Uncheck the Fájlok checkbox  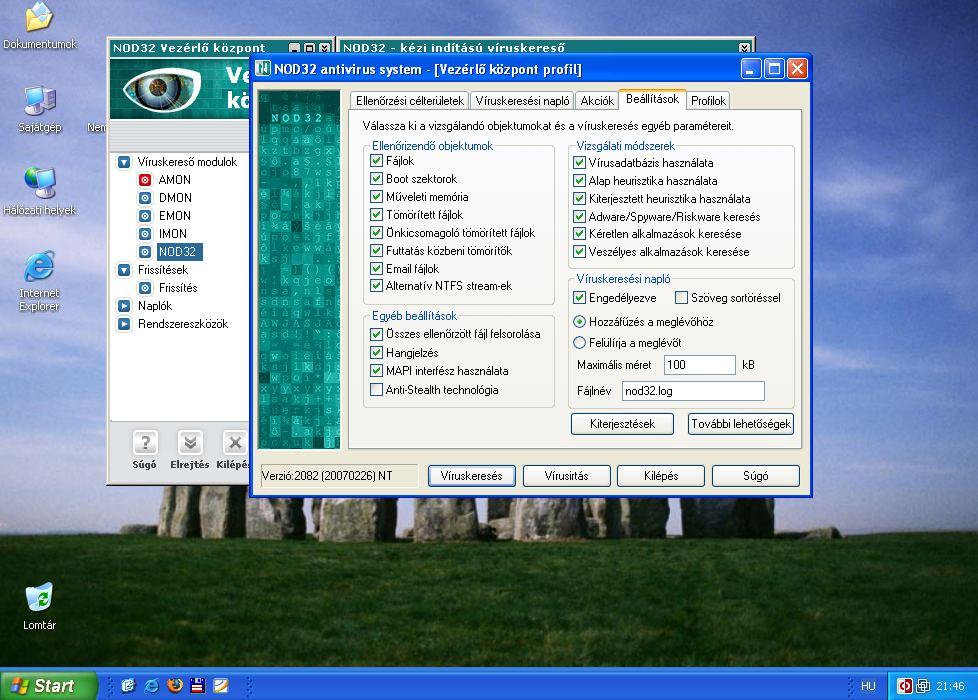tap(376, 160)
